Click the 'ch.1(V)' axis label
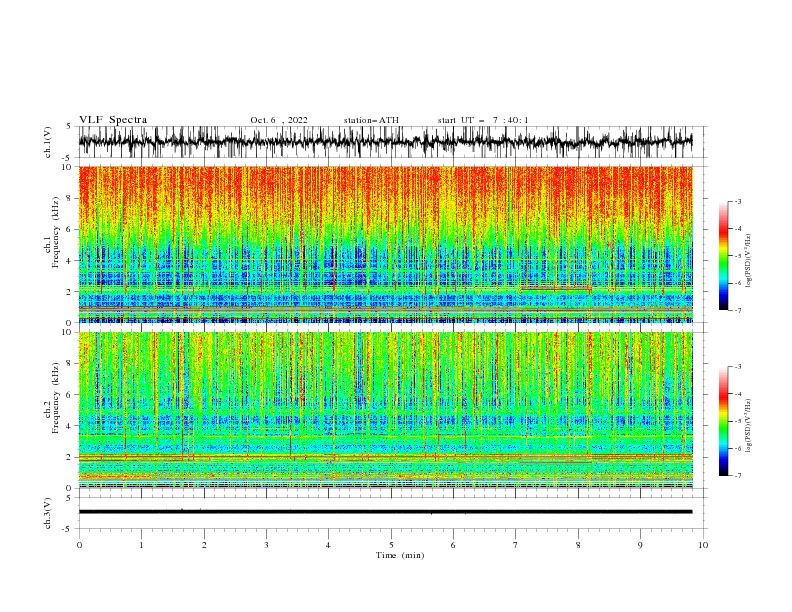This screenshot has width=792, height=612. point(48,142)
